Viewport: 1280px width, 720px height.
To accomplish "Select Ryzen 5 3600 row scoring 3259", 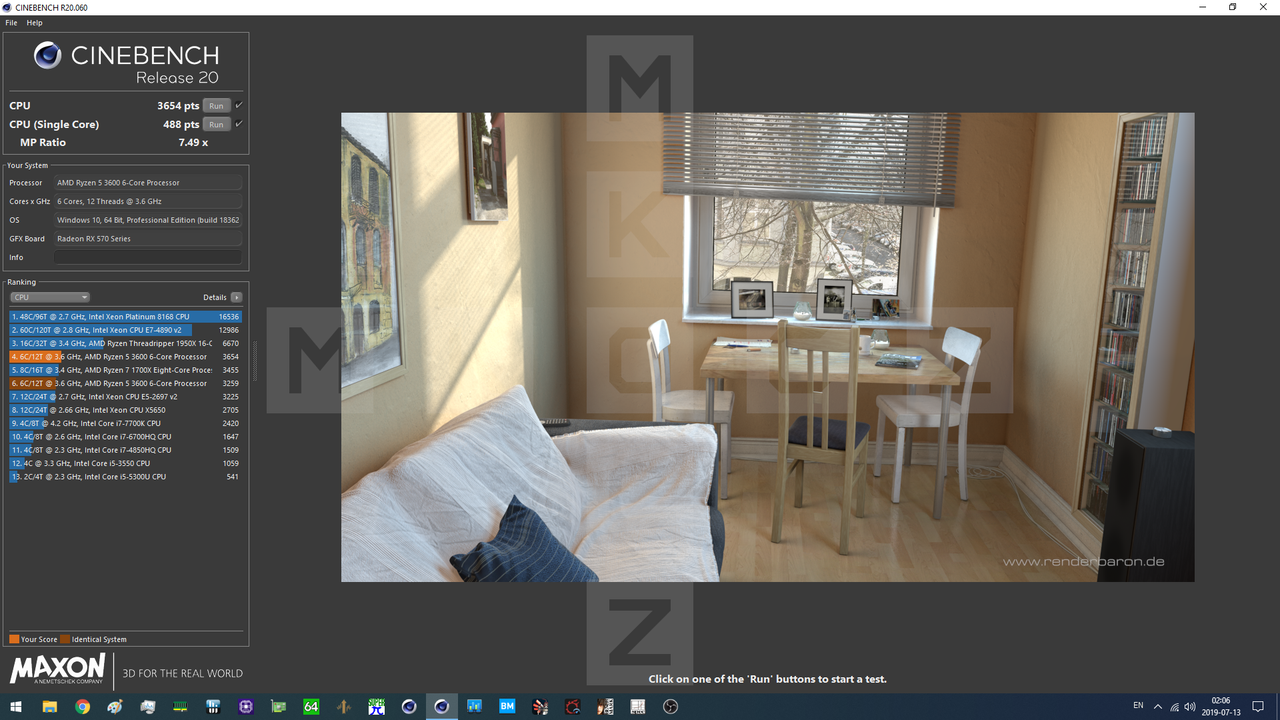I will 126,383.
